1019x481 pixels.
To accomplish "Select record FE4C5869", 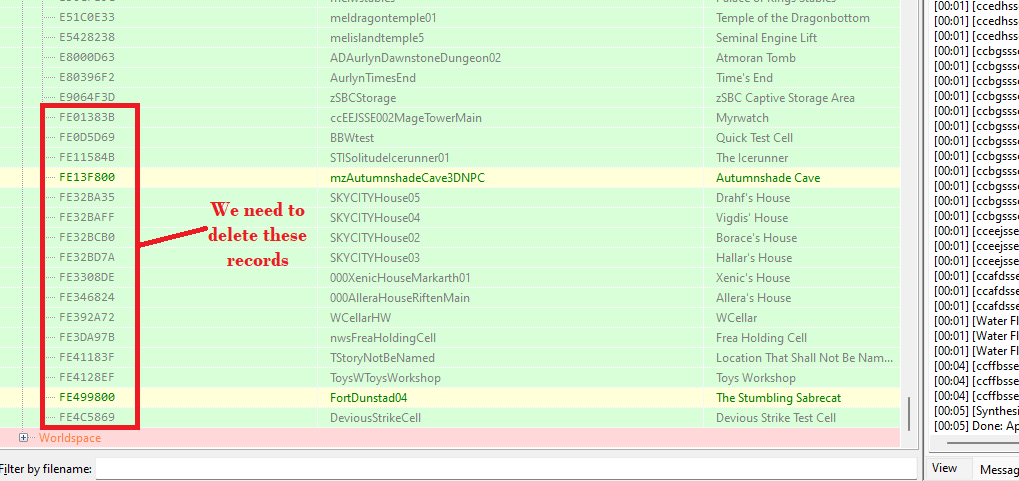I will click(87, 418).
